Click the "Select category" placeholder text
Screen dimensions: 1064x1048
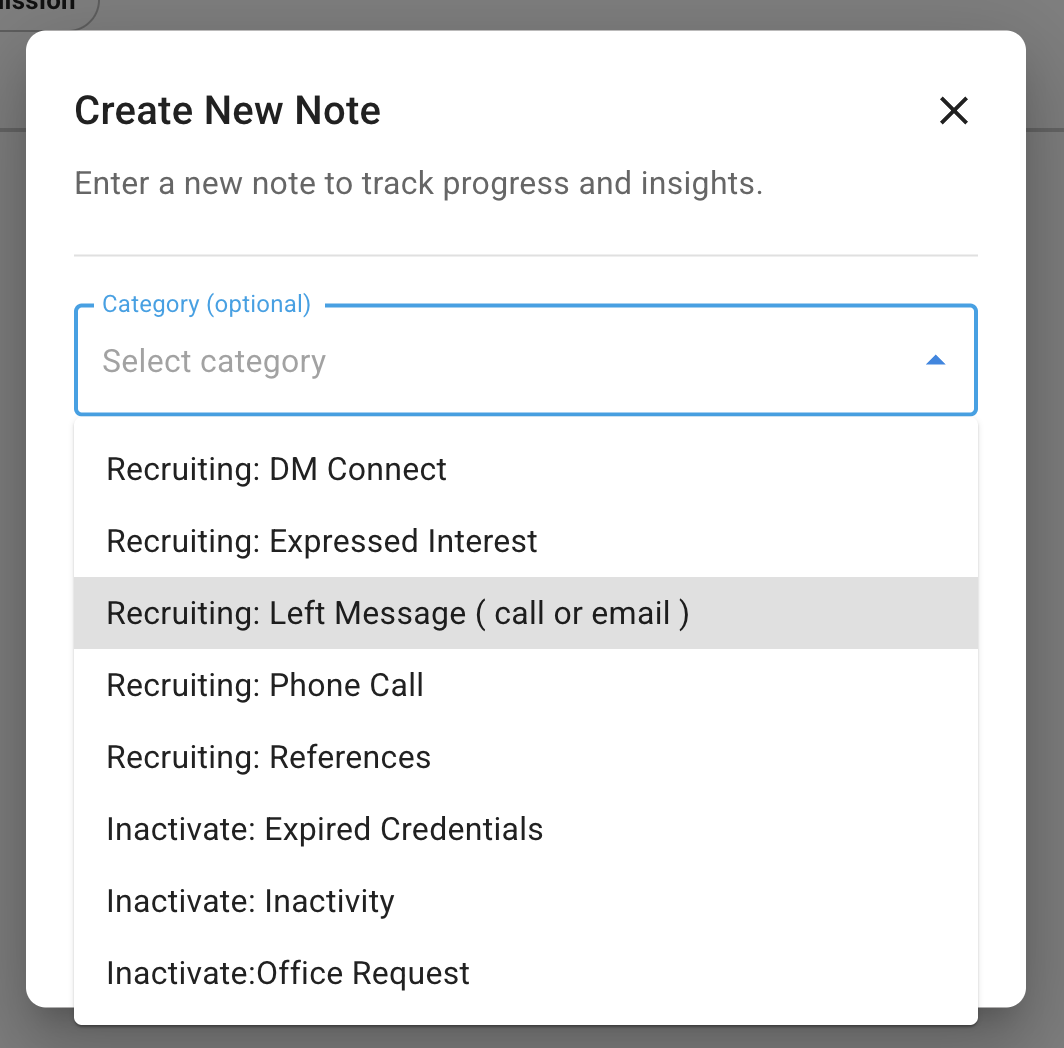point(214,361)
